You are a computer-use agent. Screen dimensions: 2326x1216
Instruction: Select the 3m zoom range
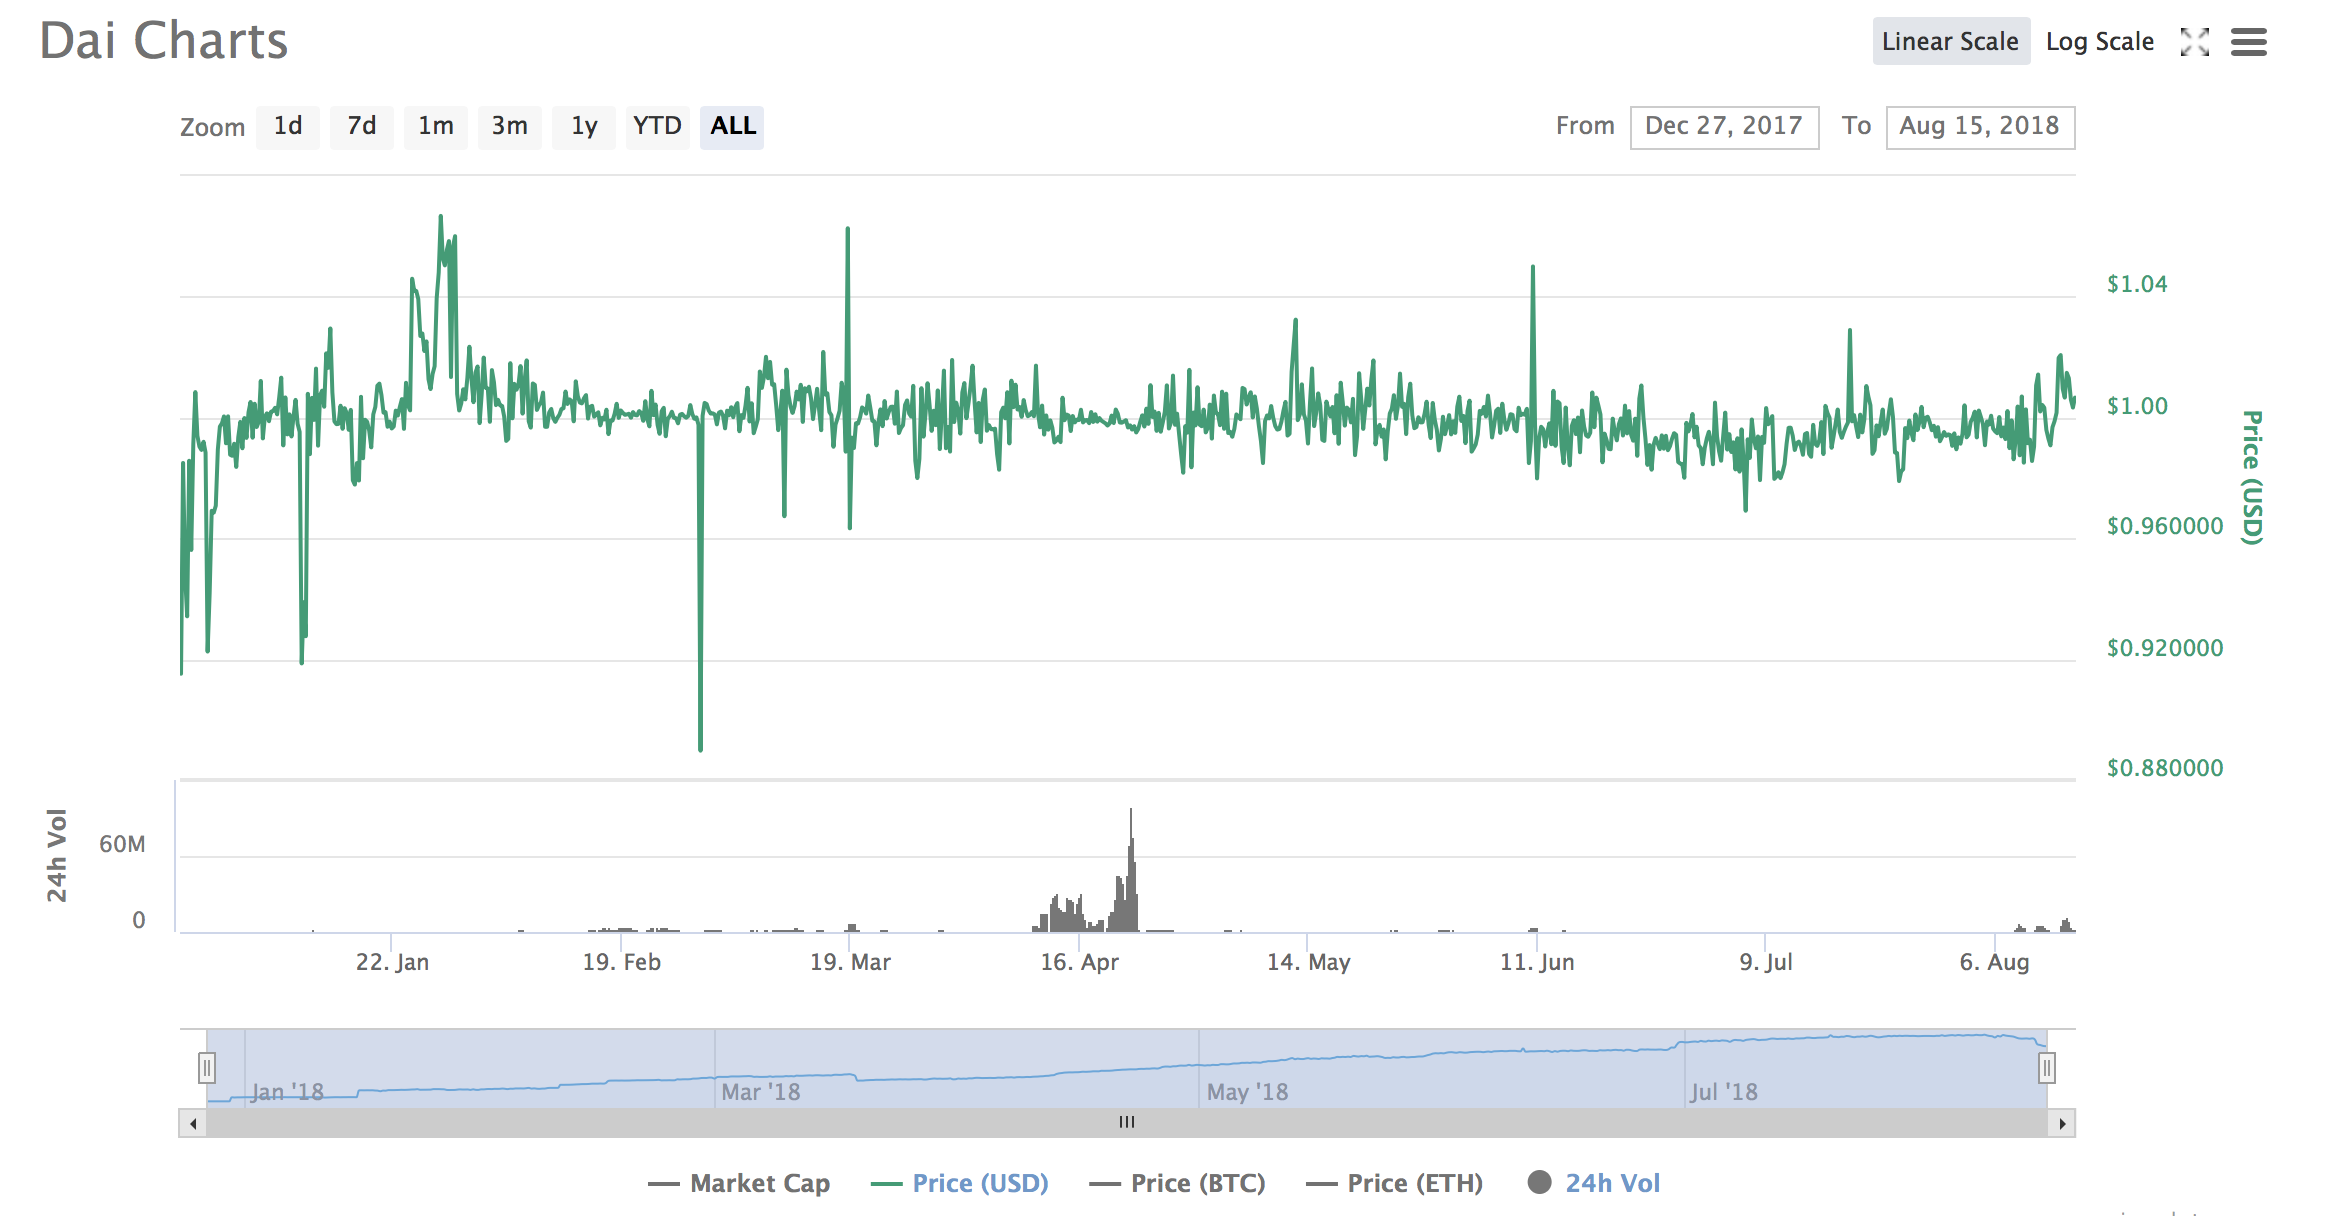tap(510, 127)
